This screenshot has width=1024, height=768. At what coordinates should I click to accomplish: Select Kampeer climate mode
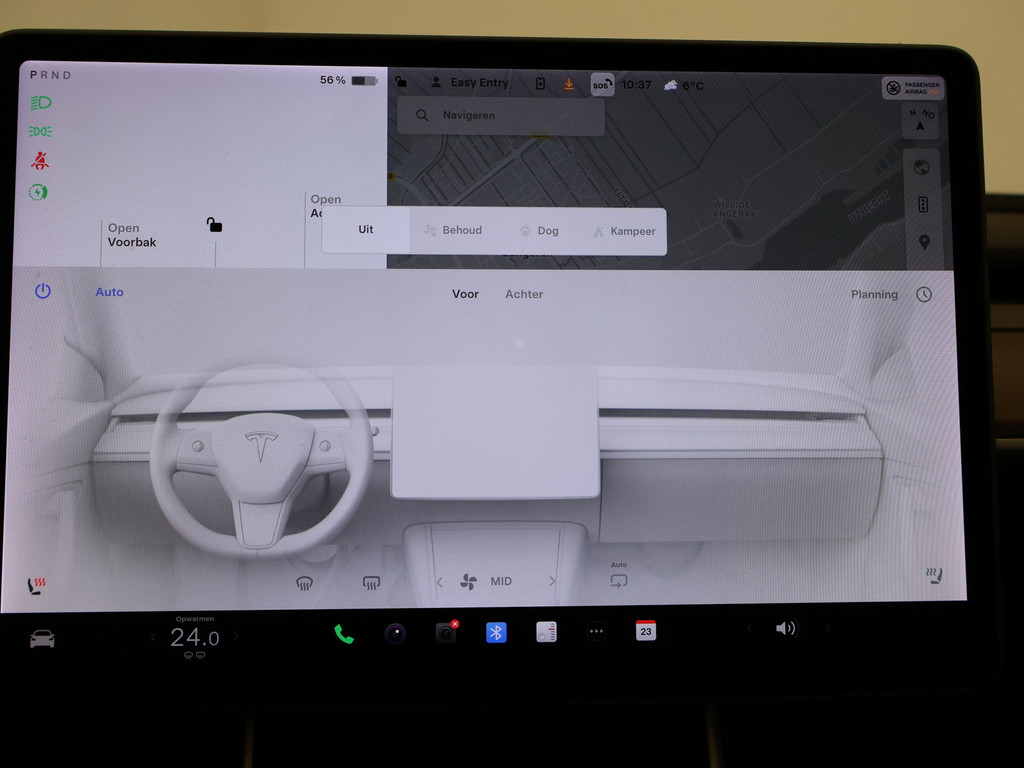coord(624,231)
